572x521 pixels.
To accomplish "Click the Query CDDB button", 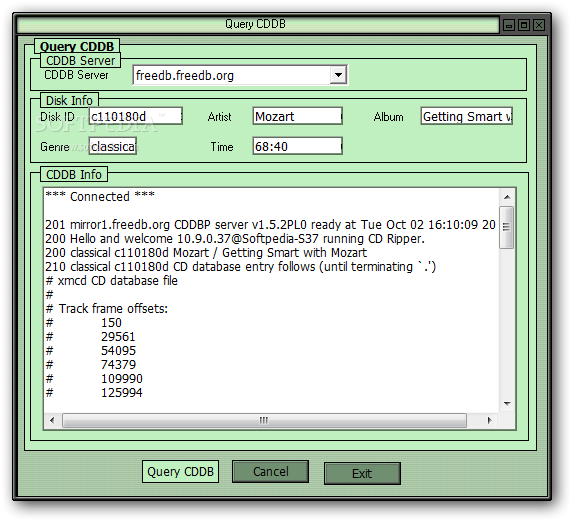I will pos(180,471).
